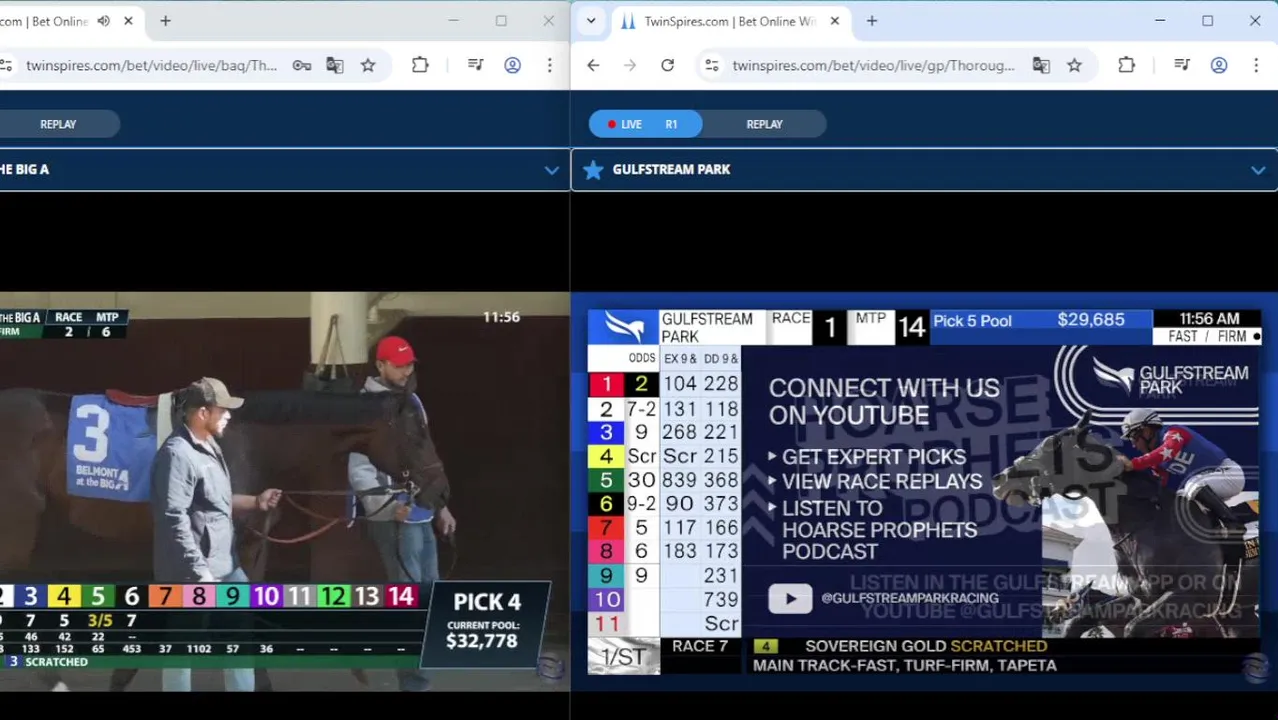Open media control icon in right window toolbar
The width and height of the screenshot is (1278, 720).
[1182, 65]
